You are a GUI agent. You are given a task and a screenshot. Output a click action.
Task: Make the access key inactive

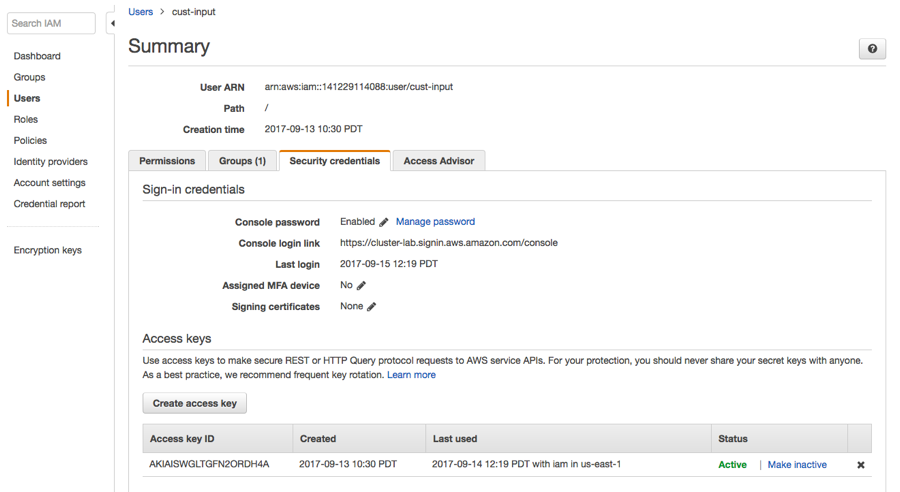coord(797,465)
